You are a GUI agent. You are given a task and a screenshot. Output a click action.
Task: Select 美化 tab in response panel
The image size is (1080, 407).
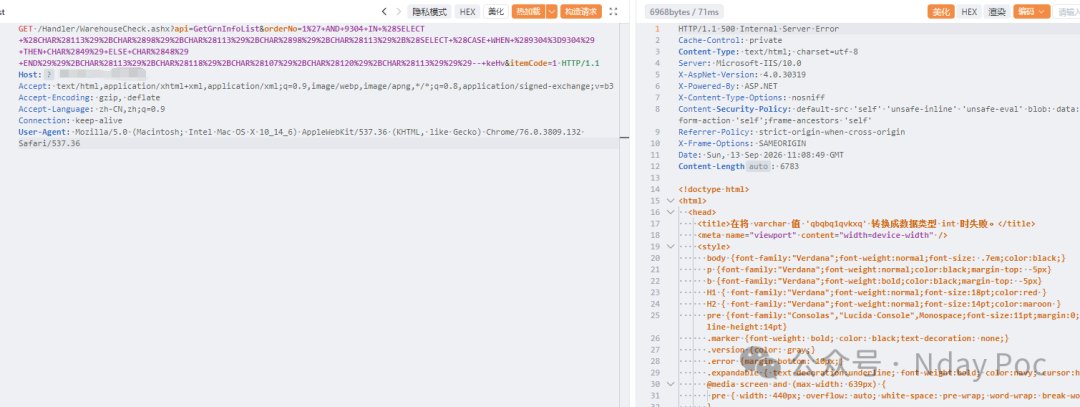tap(939, 12)
